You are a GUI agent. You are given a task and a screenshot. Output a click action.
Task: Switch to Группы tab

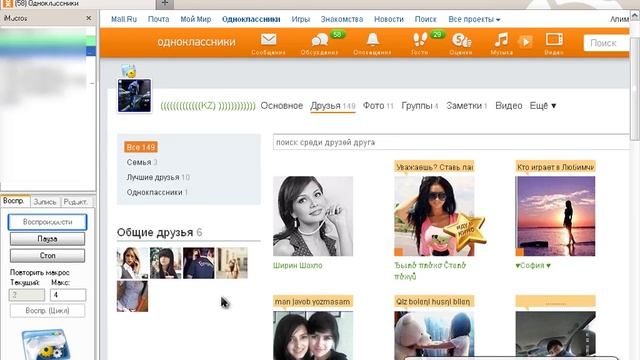point(420,106)
